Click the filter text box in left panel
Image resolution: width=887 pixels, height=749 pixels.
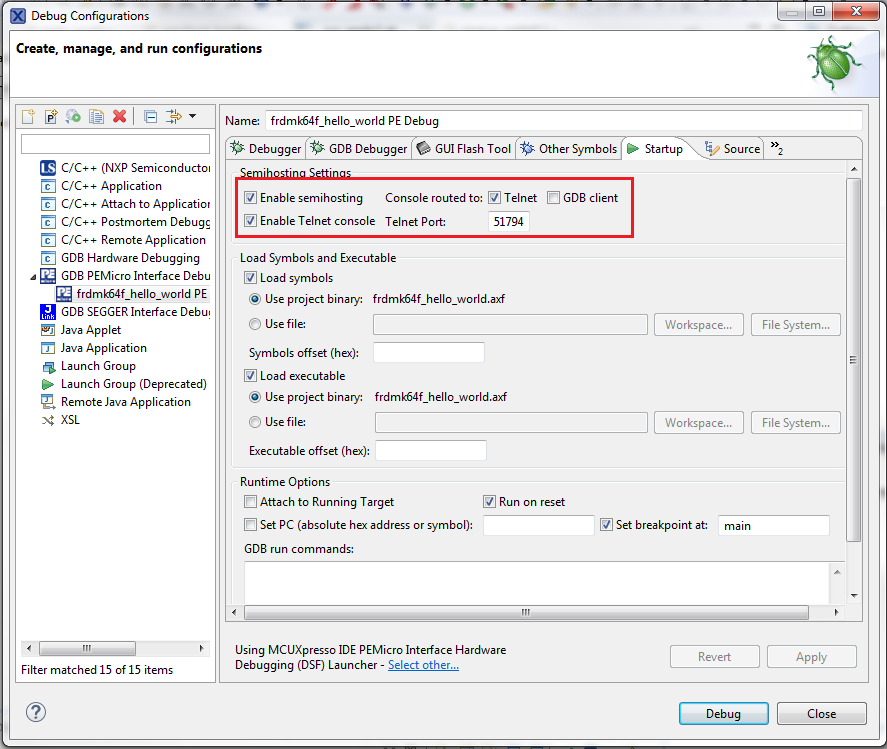click(x=115, y=144)
